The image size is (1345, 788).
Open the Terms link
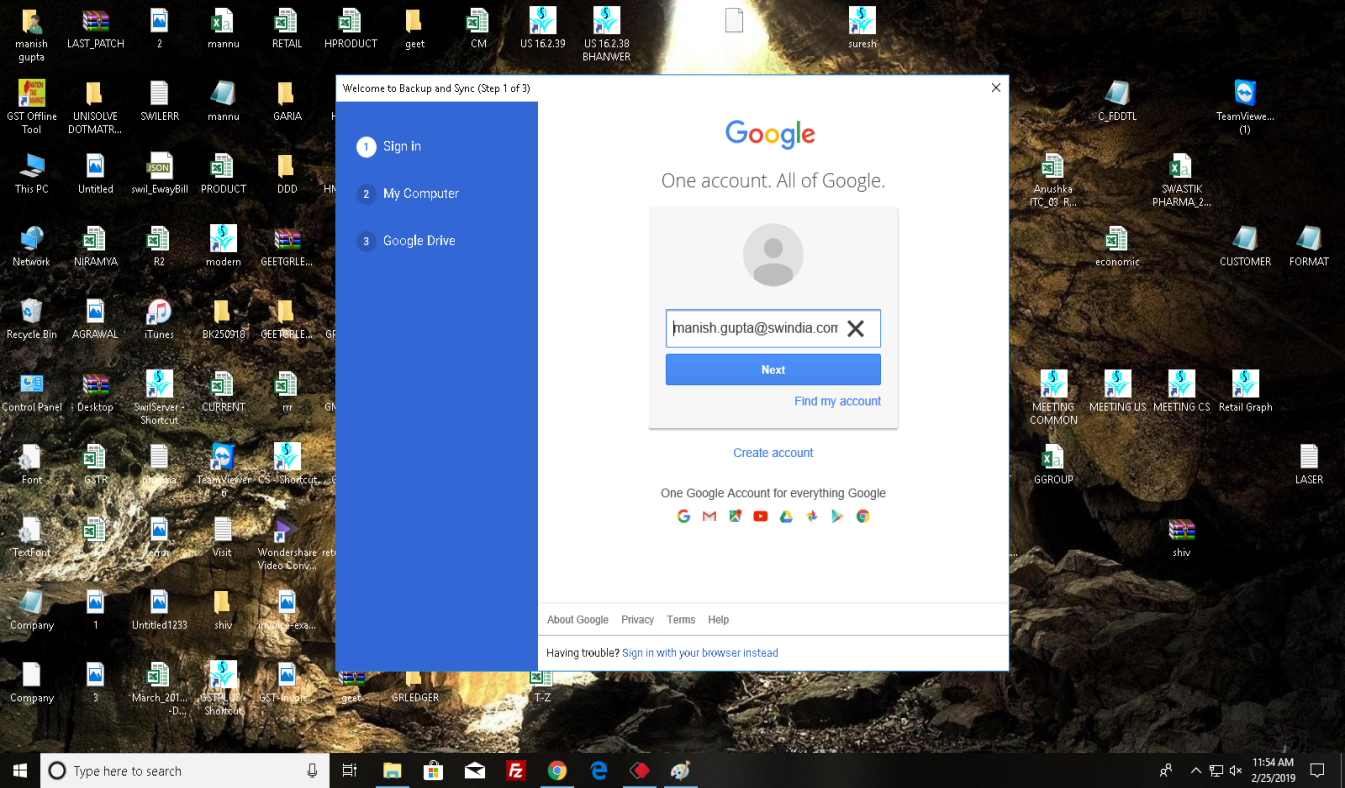(x=681, y=620)
